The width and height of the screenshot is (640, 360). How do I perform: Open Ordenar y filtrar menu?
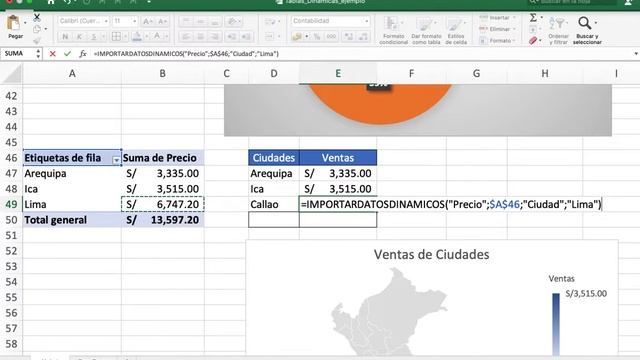tap(558, 30)
